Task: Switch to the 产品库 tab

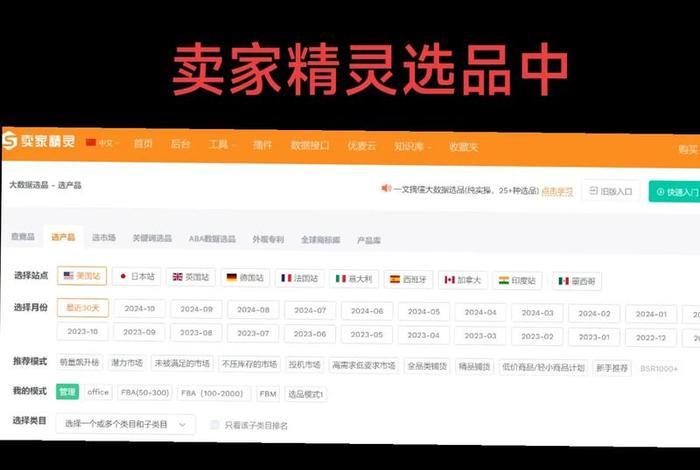Action: [x=369, y=241]
